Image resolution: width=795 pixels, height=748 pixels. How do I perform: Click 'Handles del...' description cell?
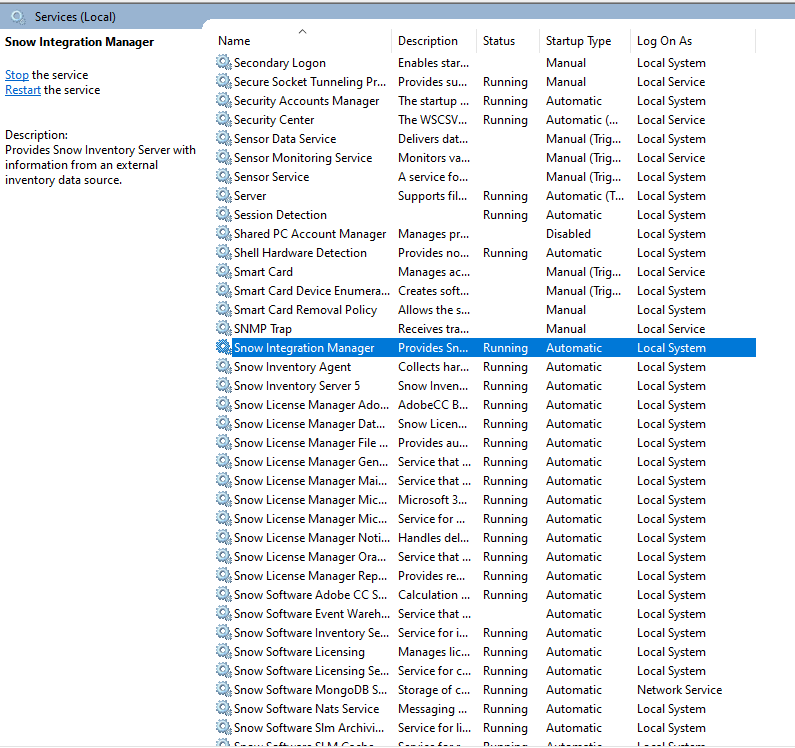(x=433, y=538)
